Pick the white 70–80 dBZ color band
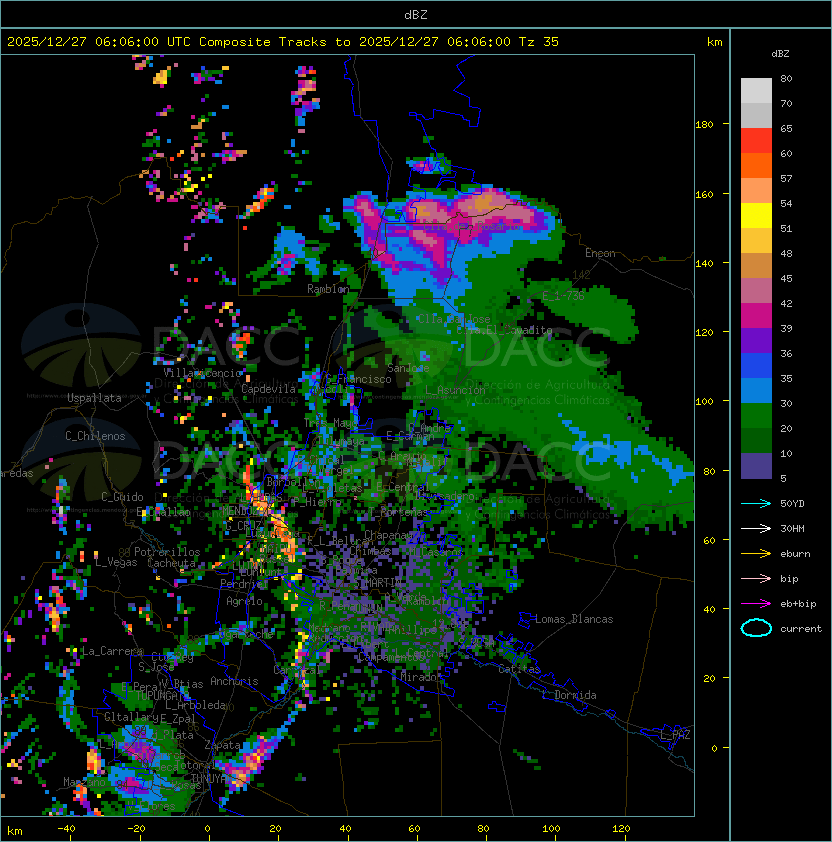832x842 pixels. pyautogui.click(x=756, y=91)
